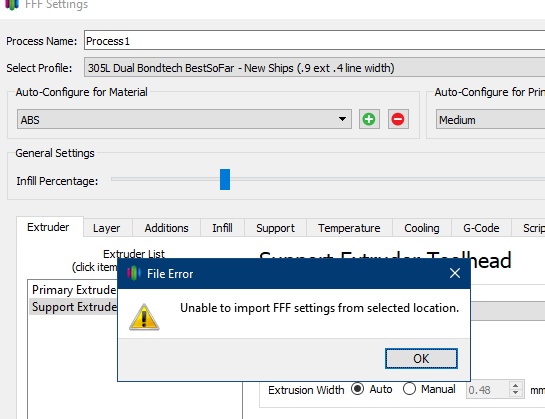Click the green add material icon
545x419 pixels.
tap(369, 119)
